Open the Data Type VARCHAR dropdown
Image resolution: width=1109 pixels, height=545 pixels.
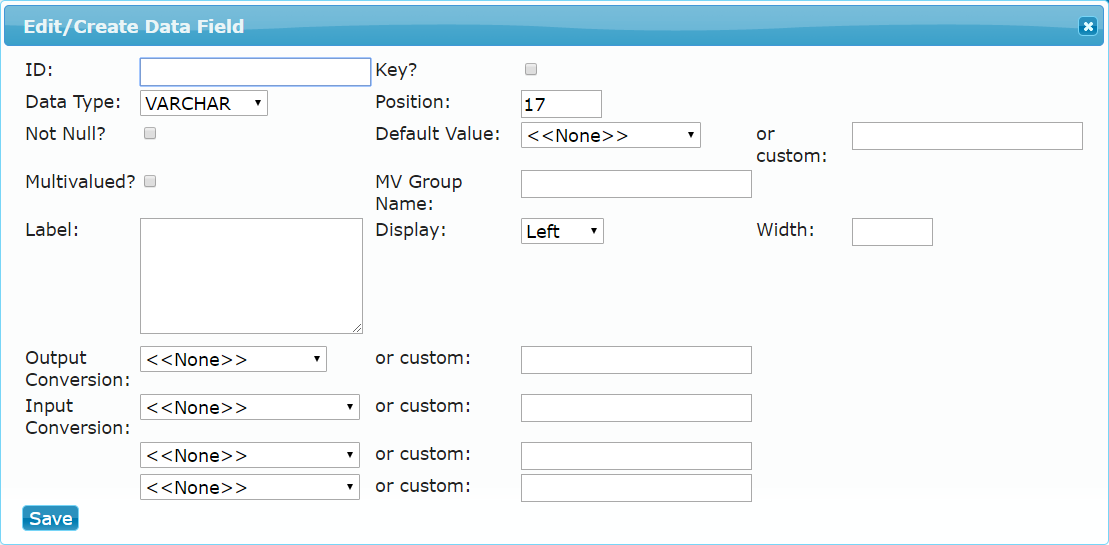[204, 103]
